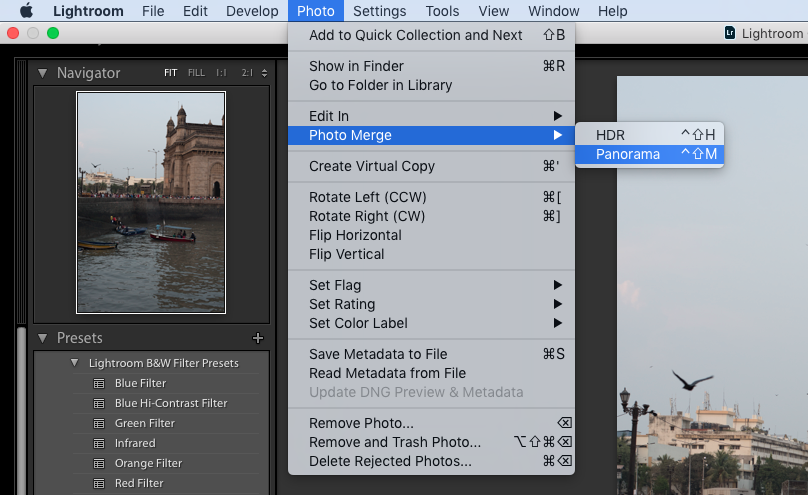Close the open Photo menu

click(x=315, y=11)
